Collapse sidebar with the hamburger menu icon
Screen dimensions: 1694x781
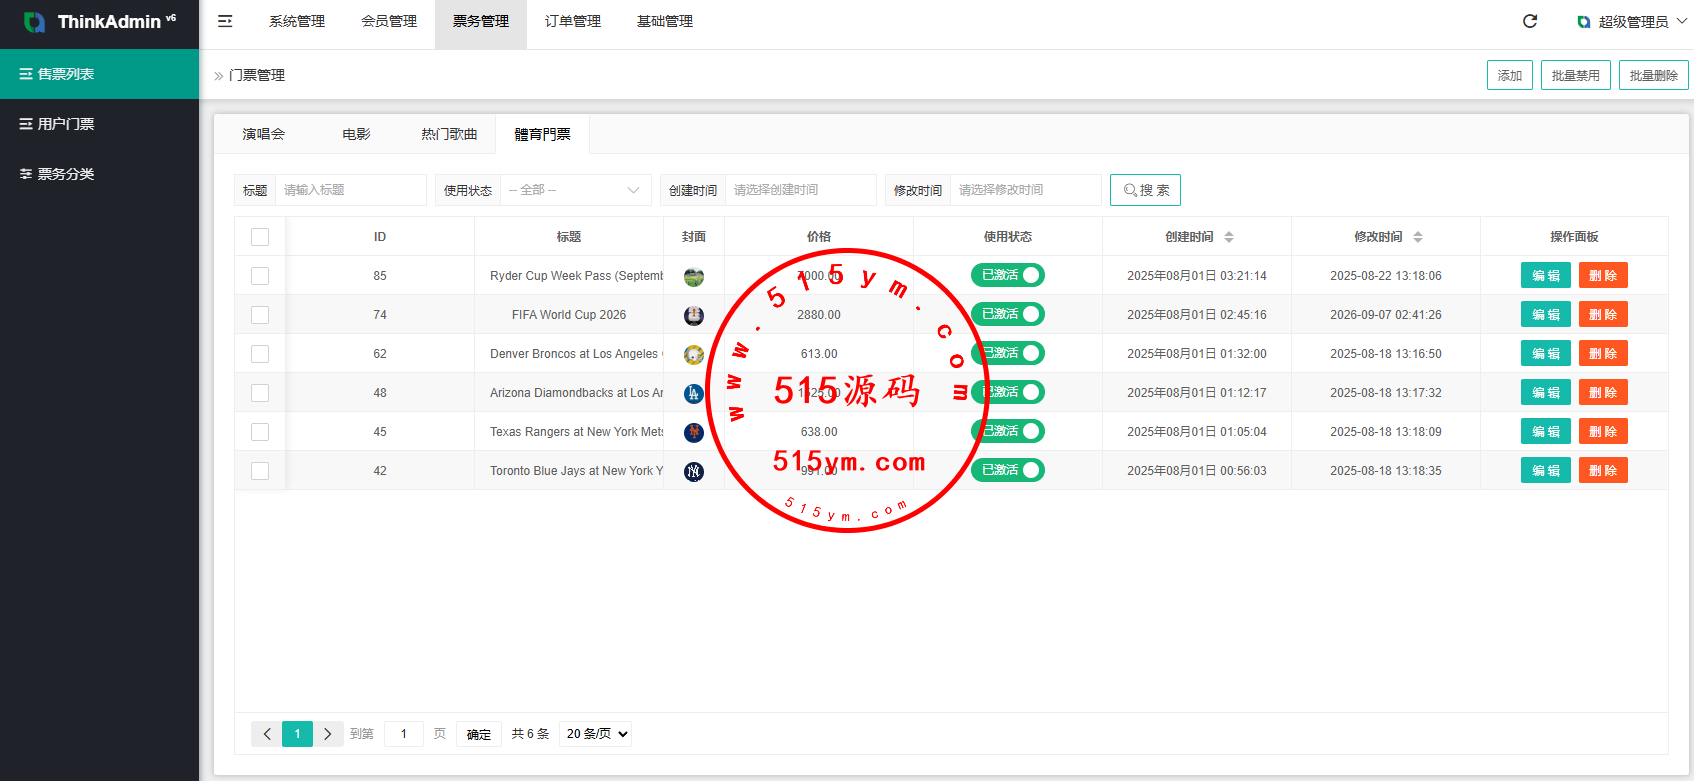[x=225, y=21]
